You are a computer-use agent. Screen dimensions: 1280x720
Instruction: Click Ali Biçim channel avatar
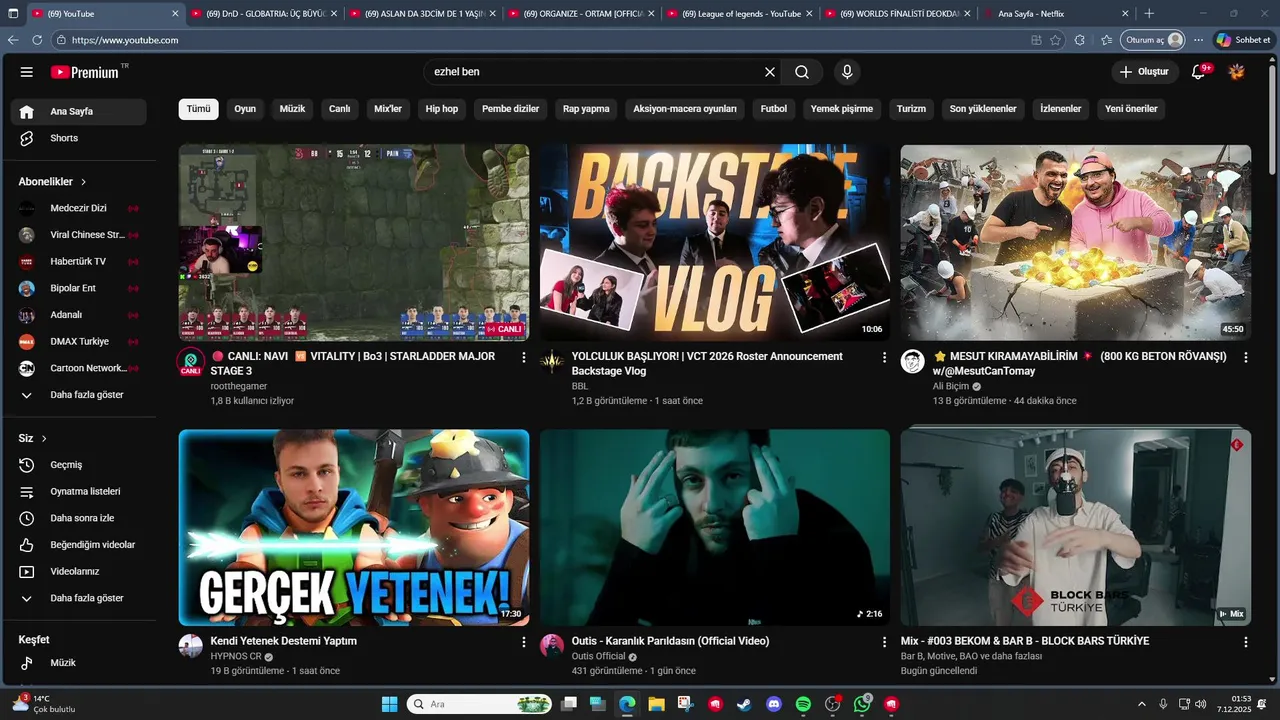(912, 362)
